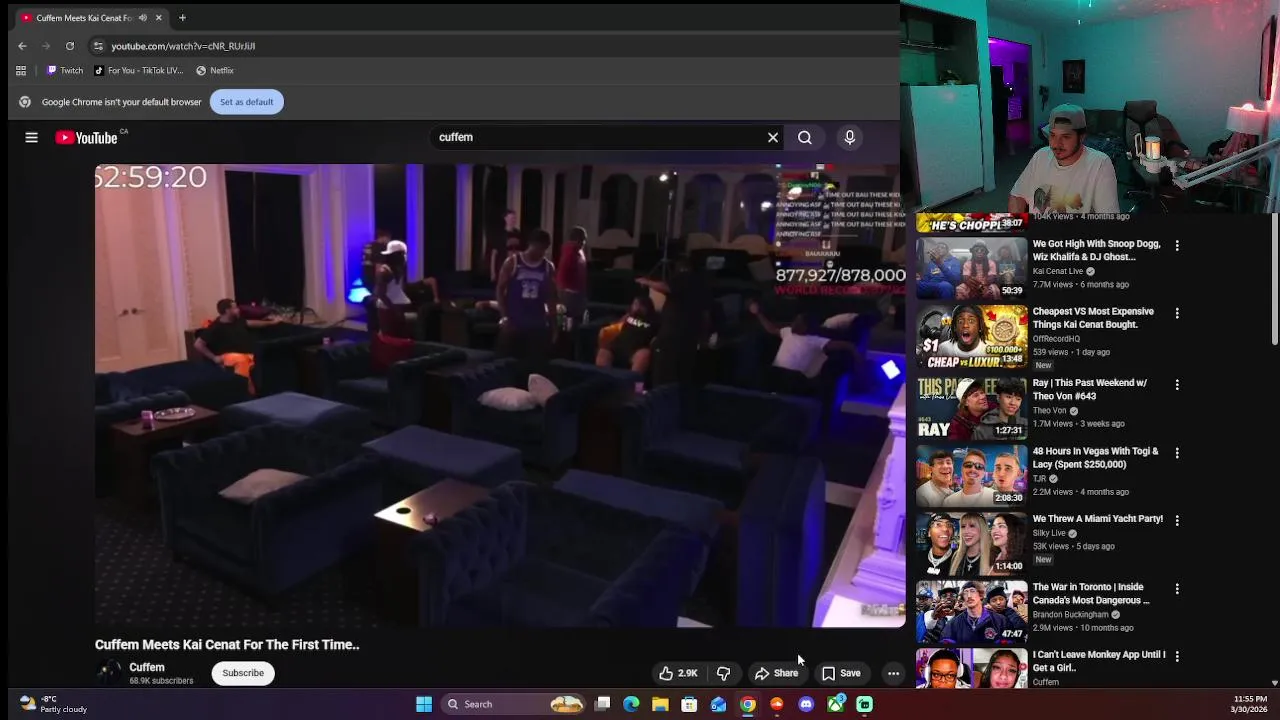Open the Kai Cenat Live channel name
The height and width of the screenshot is (720, 1280).
click(1058, 271)
